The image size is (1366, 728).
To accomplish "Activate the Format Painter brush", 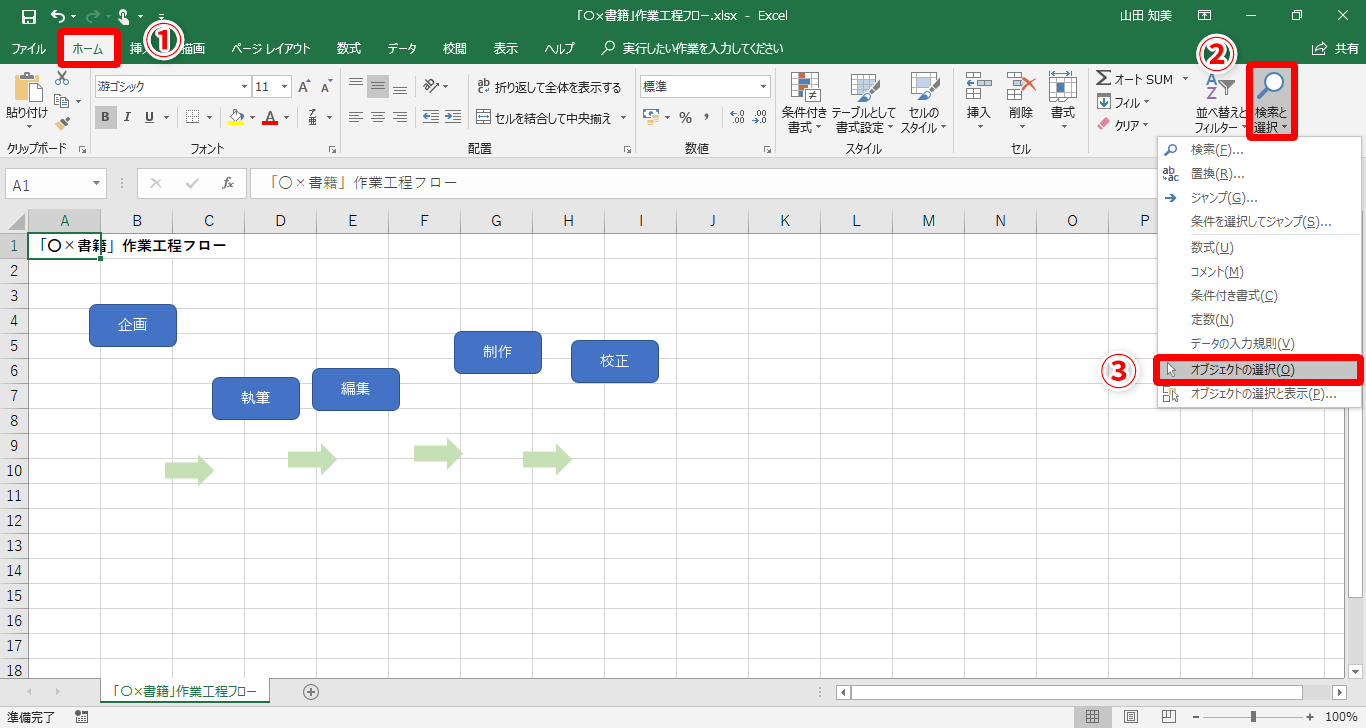I will (x=62, y=124).
